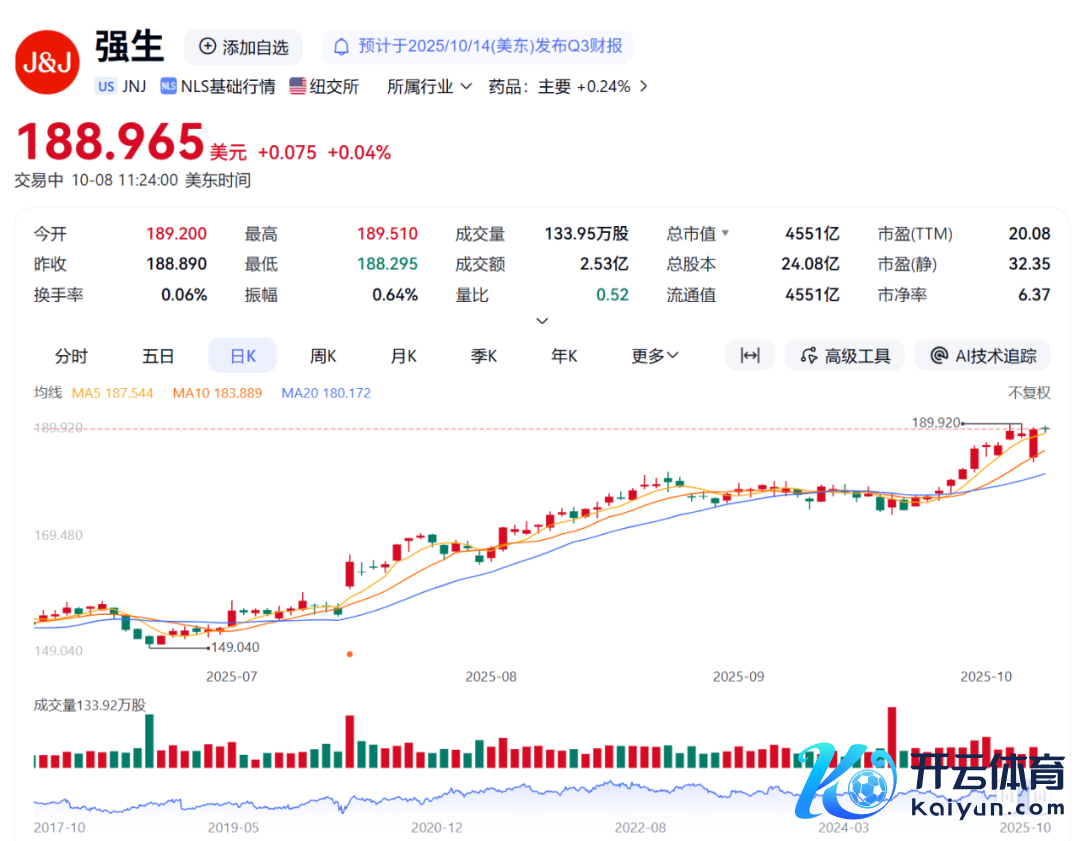Click the chart width fit icon
Image resolution: width=1080 pixels, height=841 pixels.
tap(750, 356)
